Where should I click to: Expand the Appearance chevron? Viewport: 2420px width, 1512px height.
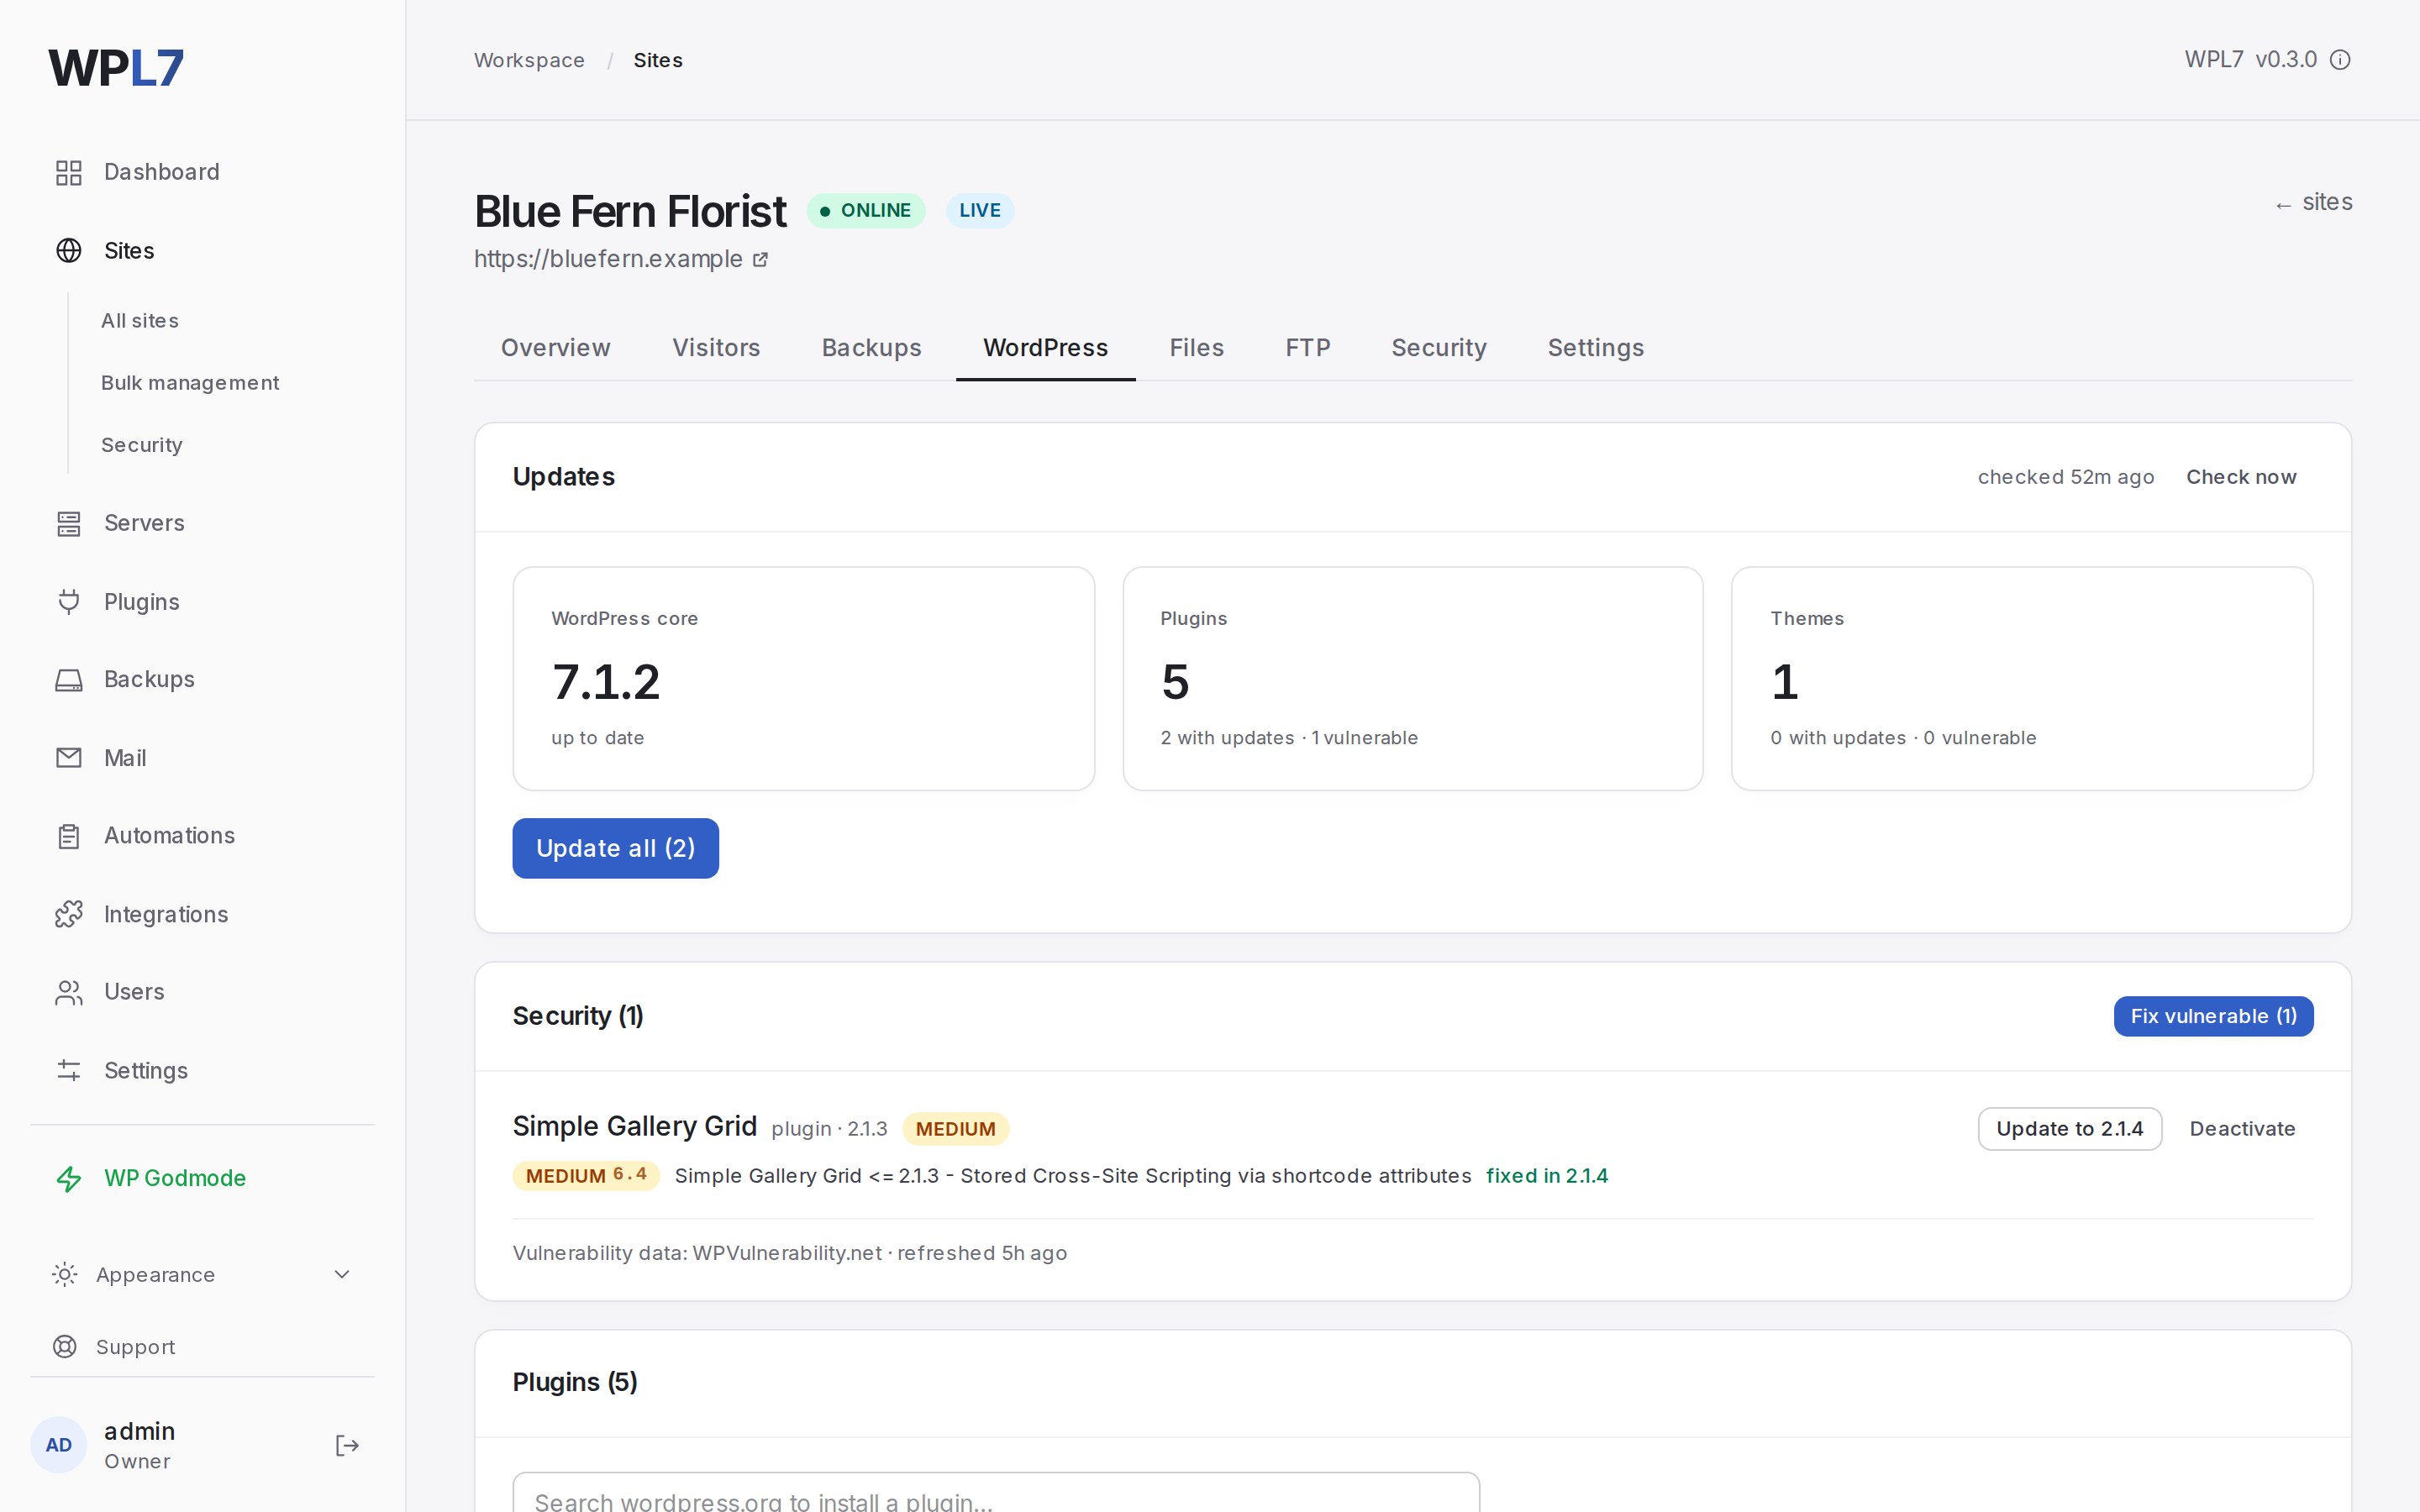(342, 1274)
